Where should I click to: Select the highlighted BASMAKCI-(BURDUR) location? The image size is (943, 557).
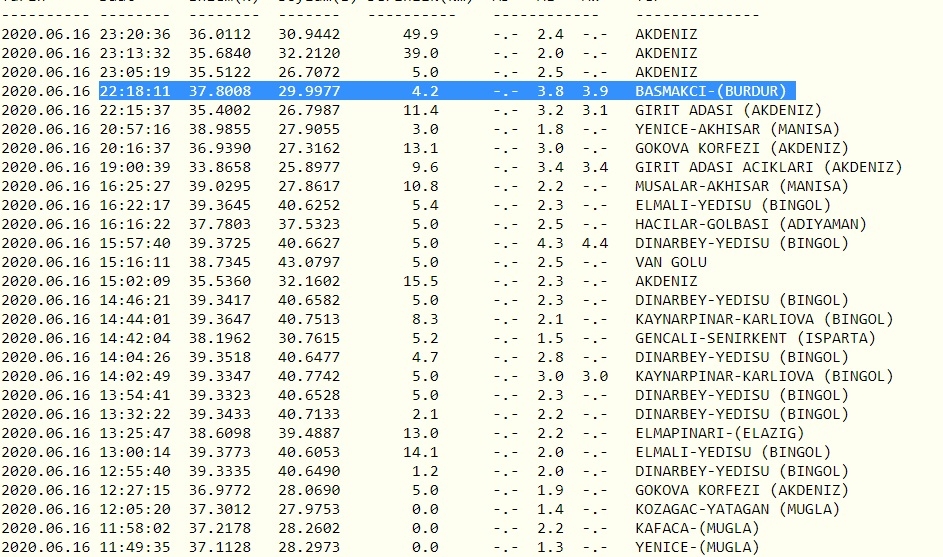pos(710,91)
